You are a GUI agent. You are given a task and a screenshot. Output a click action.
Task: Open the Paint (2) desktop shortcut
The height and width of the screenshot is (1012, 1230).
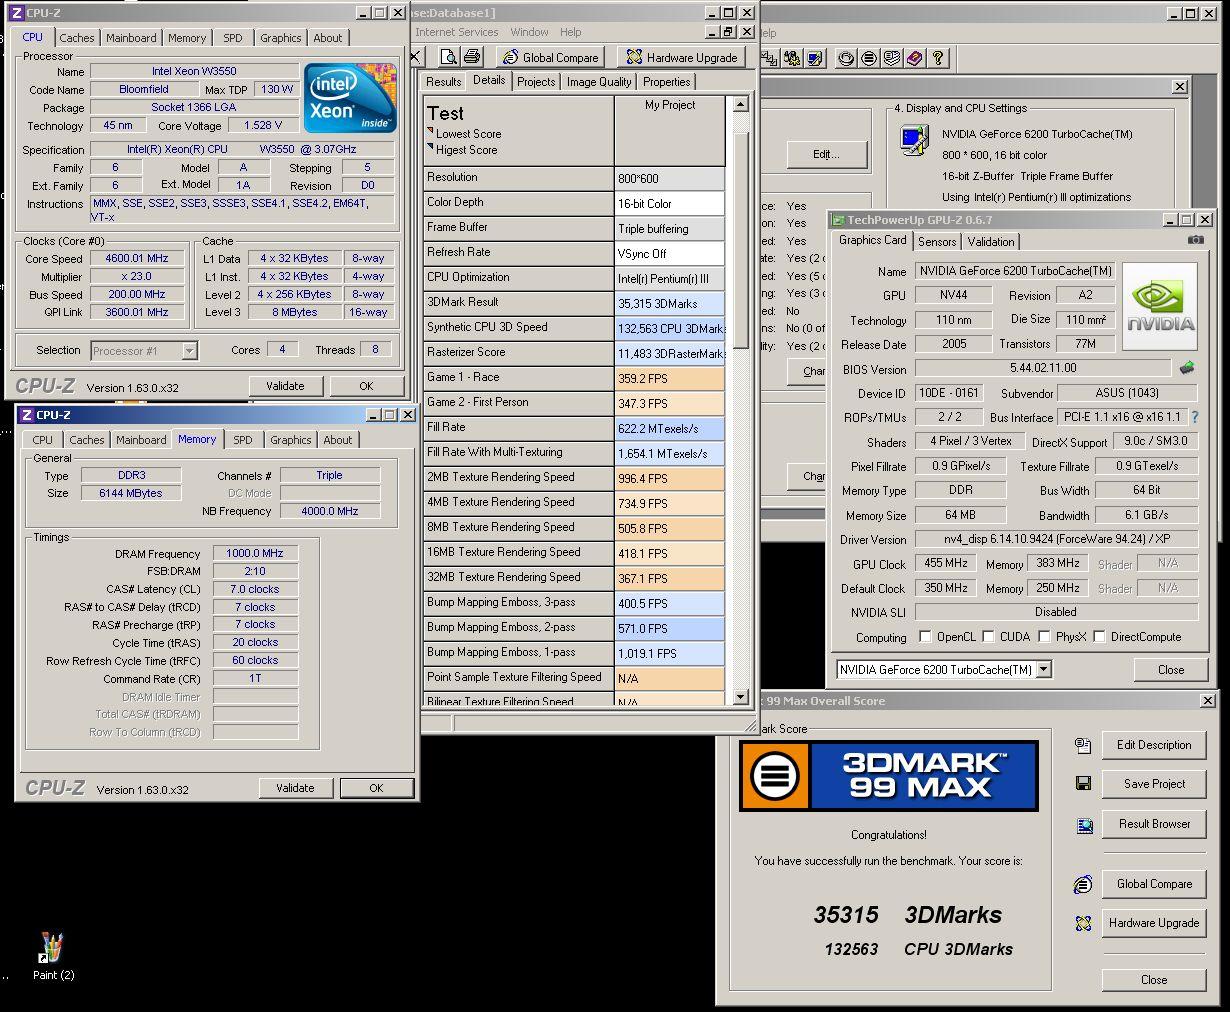[52, 956]
